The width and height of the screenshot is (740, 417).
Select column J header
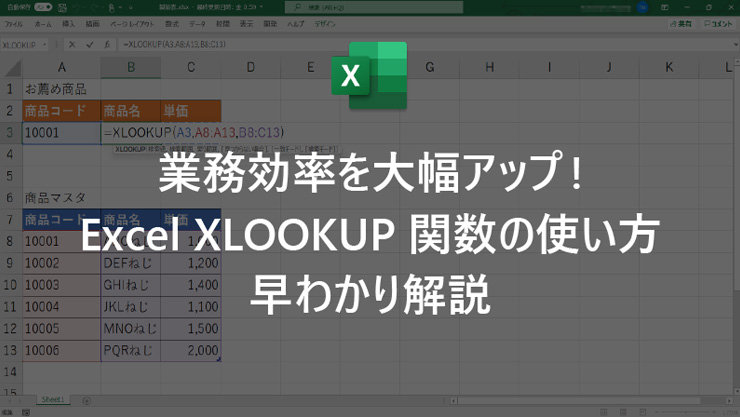click(609, 67)
